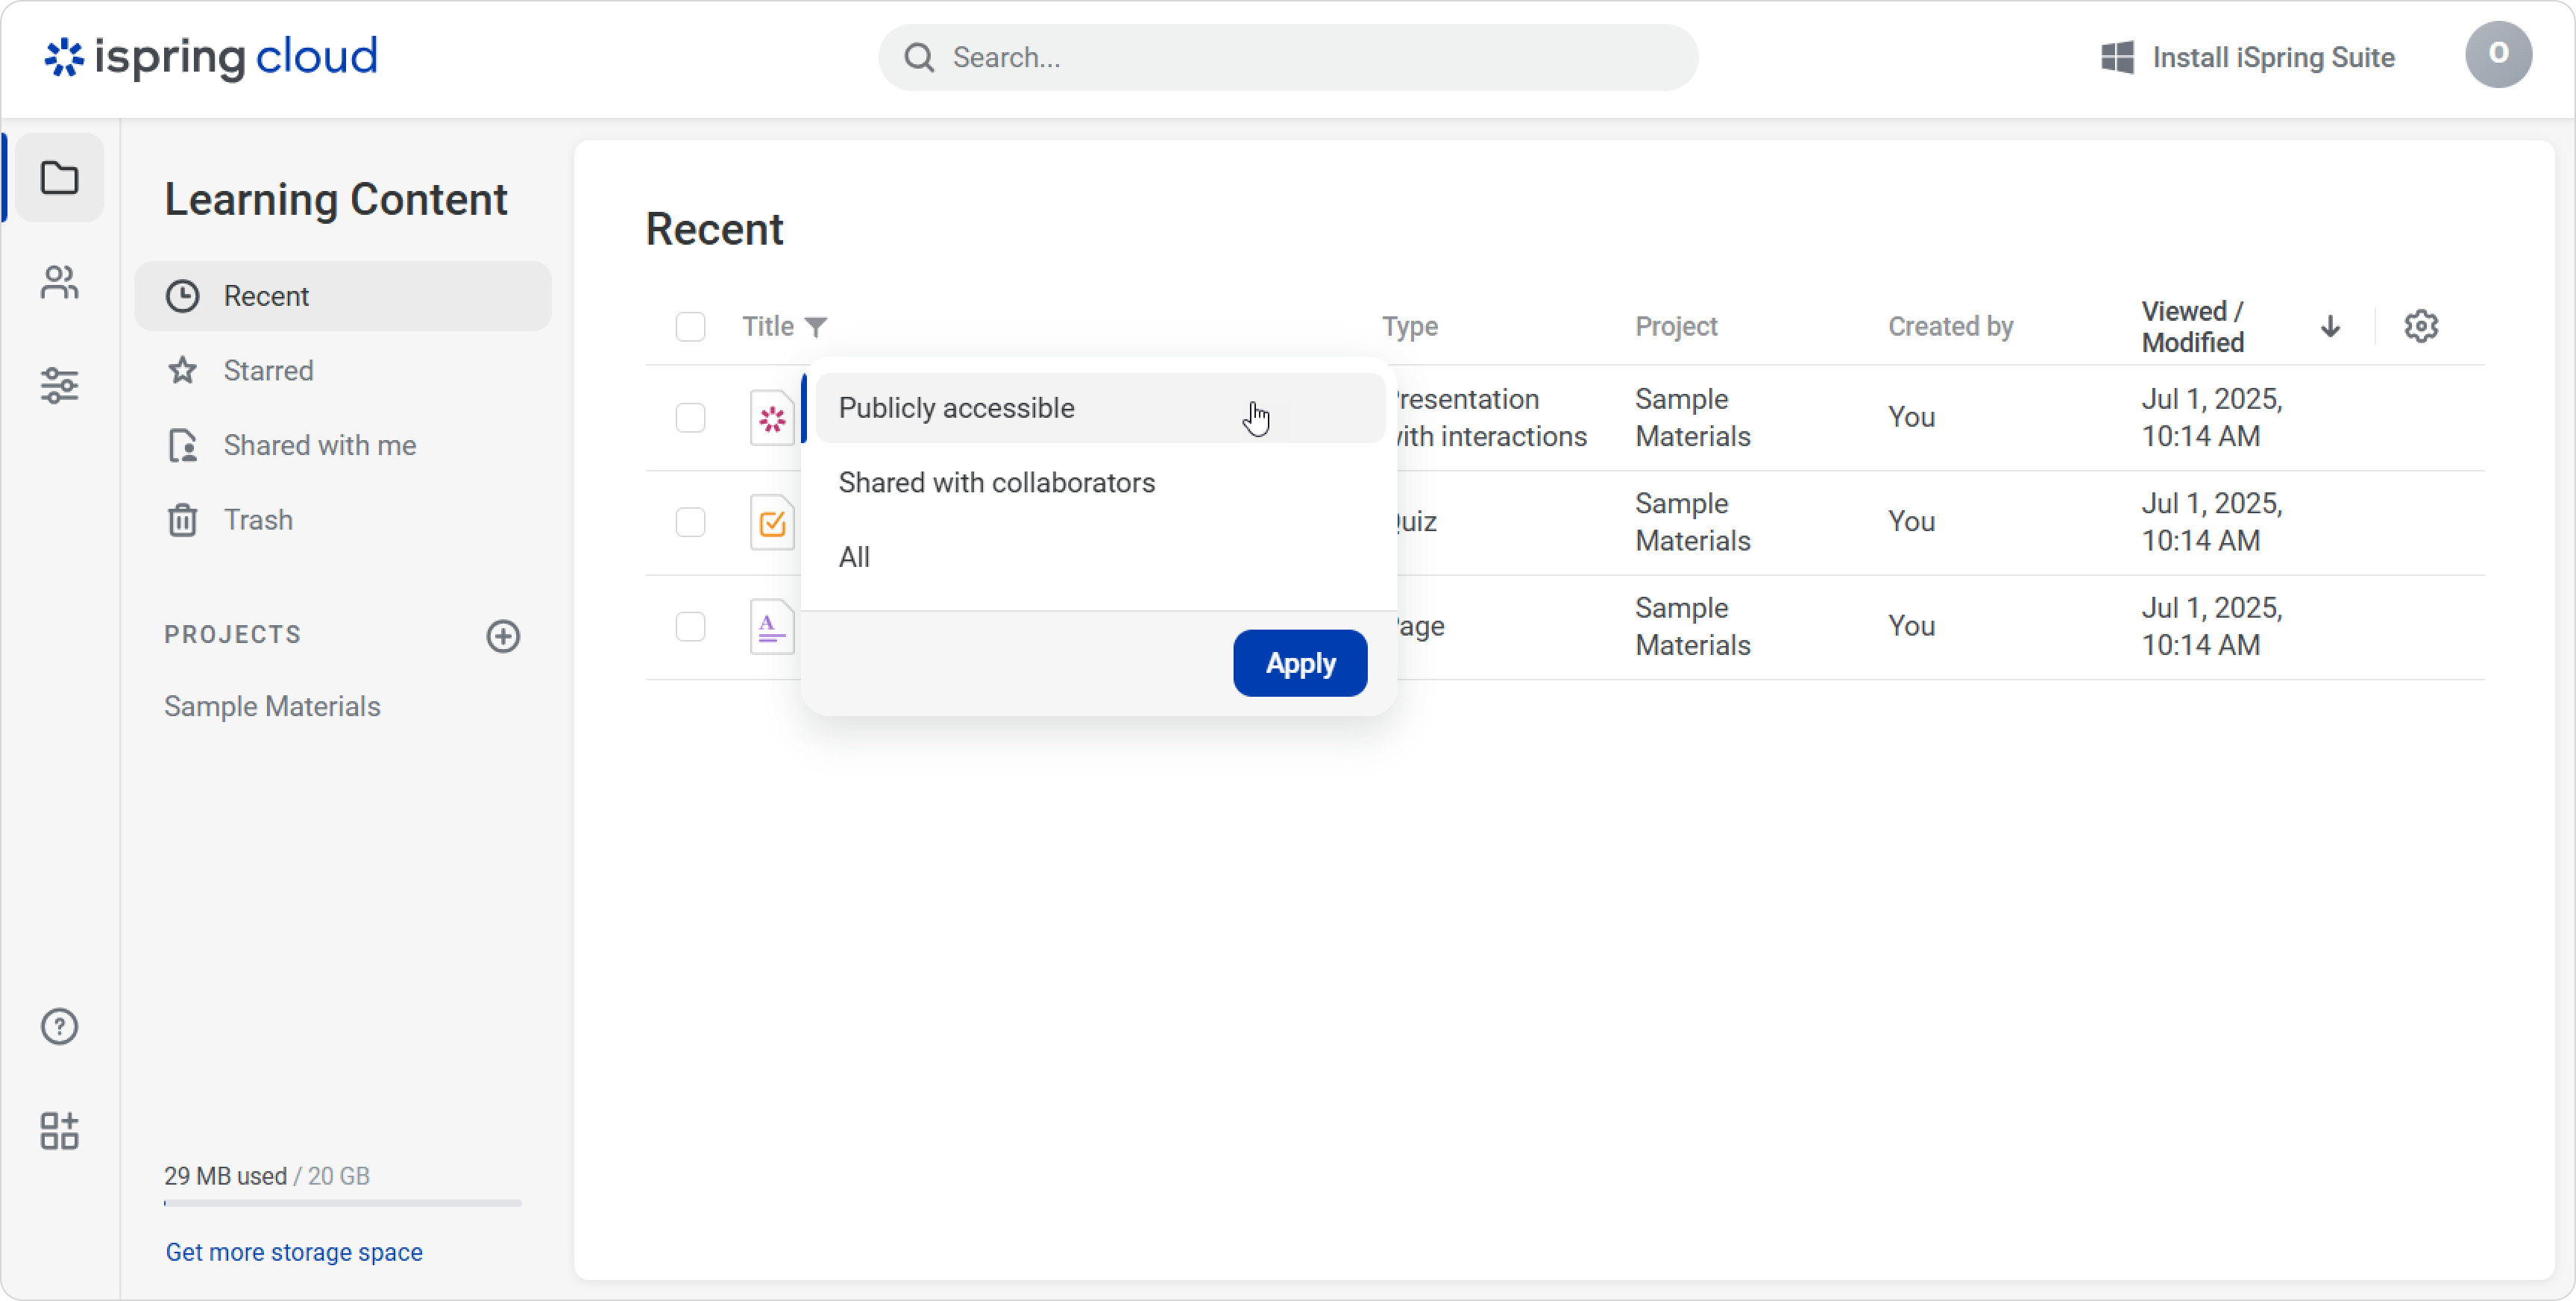Check the presentation row checkbox

pos(690,417)
